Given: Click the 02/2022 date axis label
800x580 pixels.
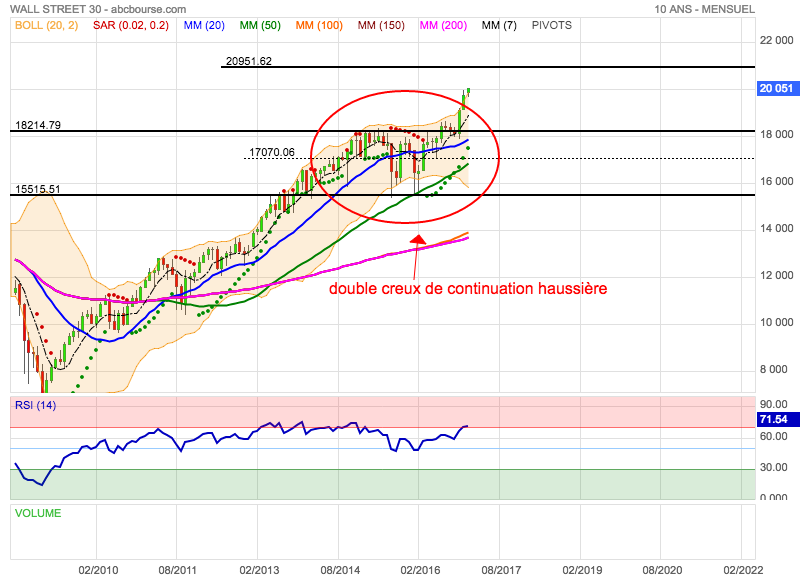Looking at the screenshot, I should pyautogui.click(x=743, y=570).
